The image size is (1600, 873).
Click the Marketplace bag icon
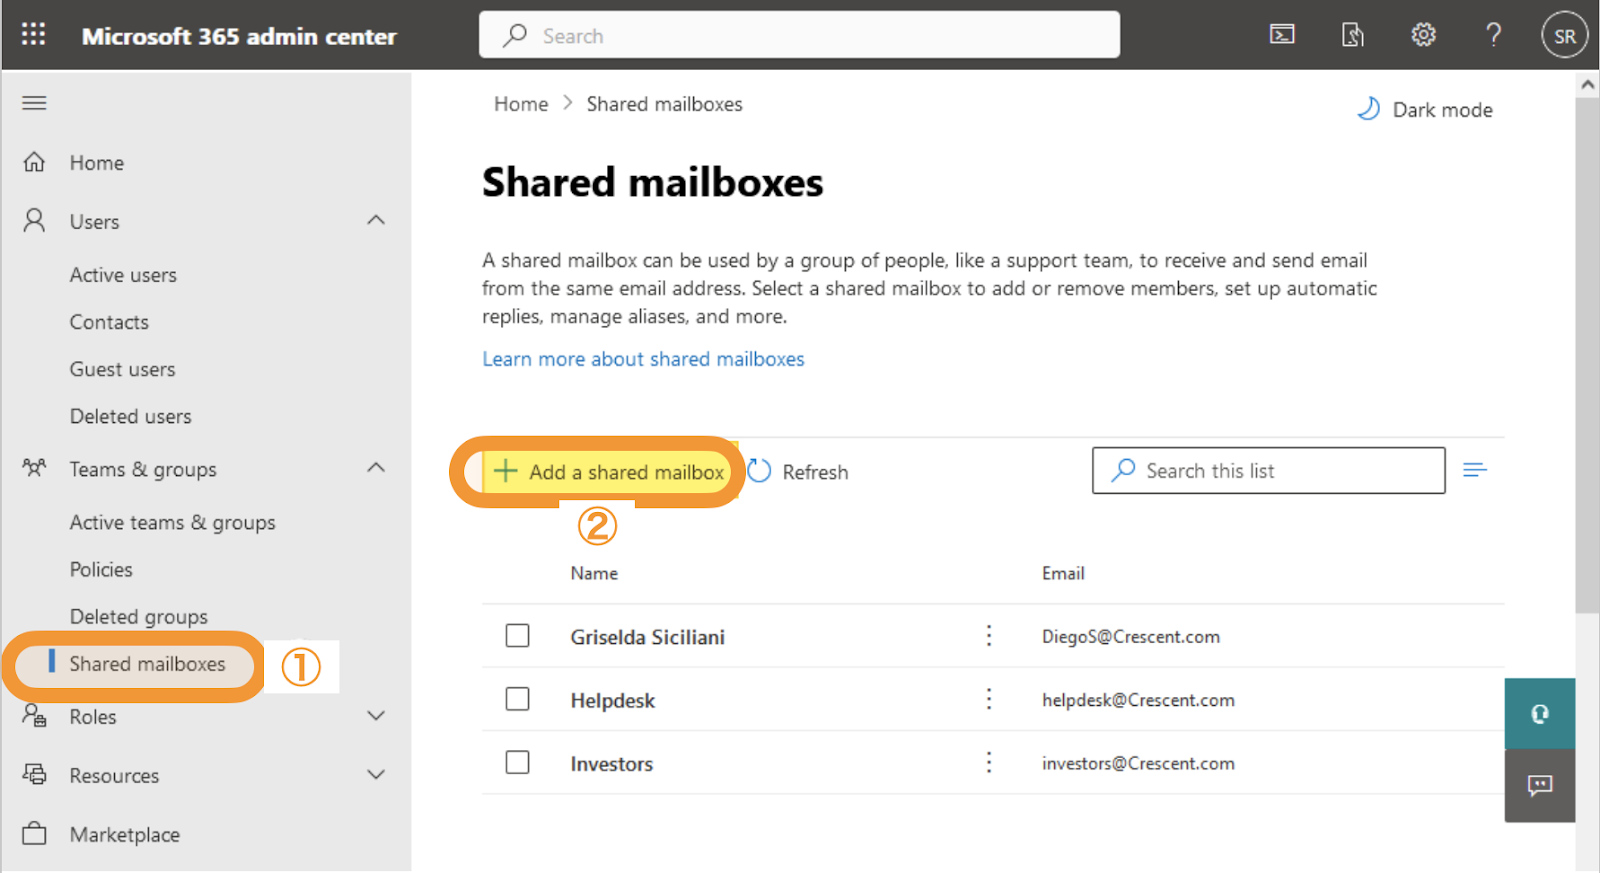(35, 834)
